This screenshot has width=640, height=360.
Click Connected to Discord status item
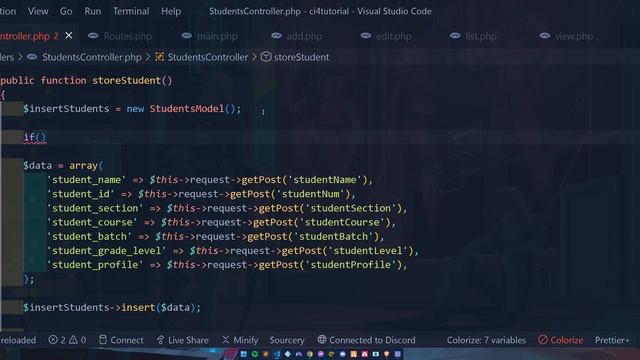[x=367, y=340]
